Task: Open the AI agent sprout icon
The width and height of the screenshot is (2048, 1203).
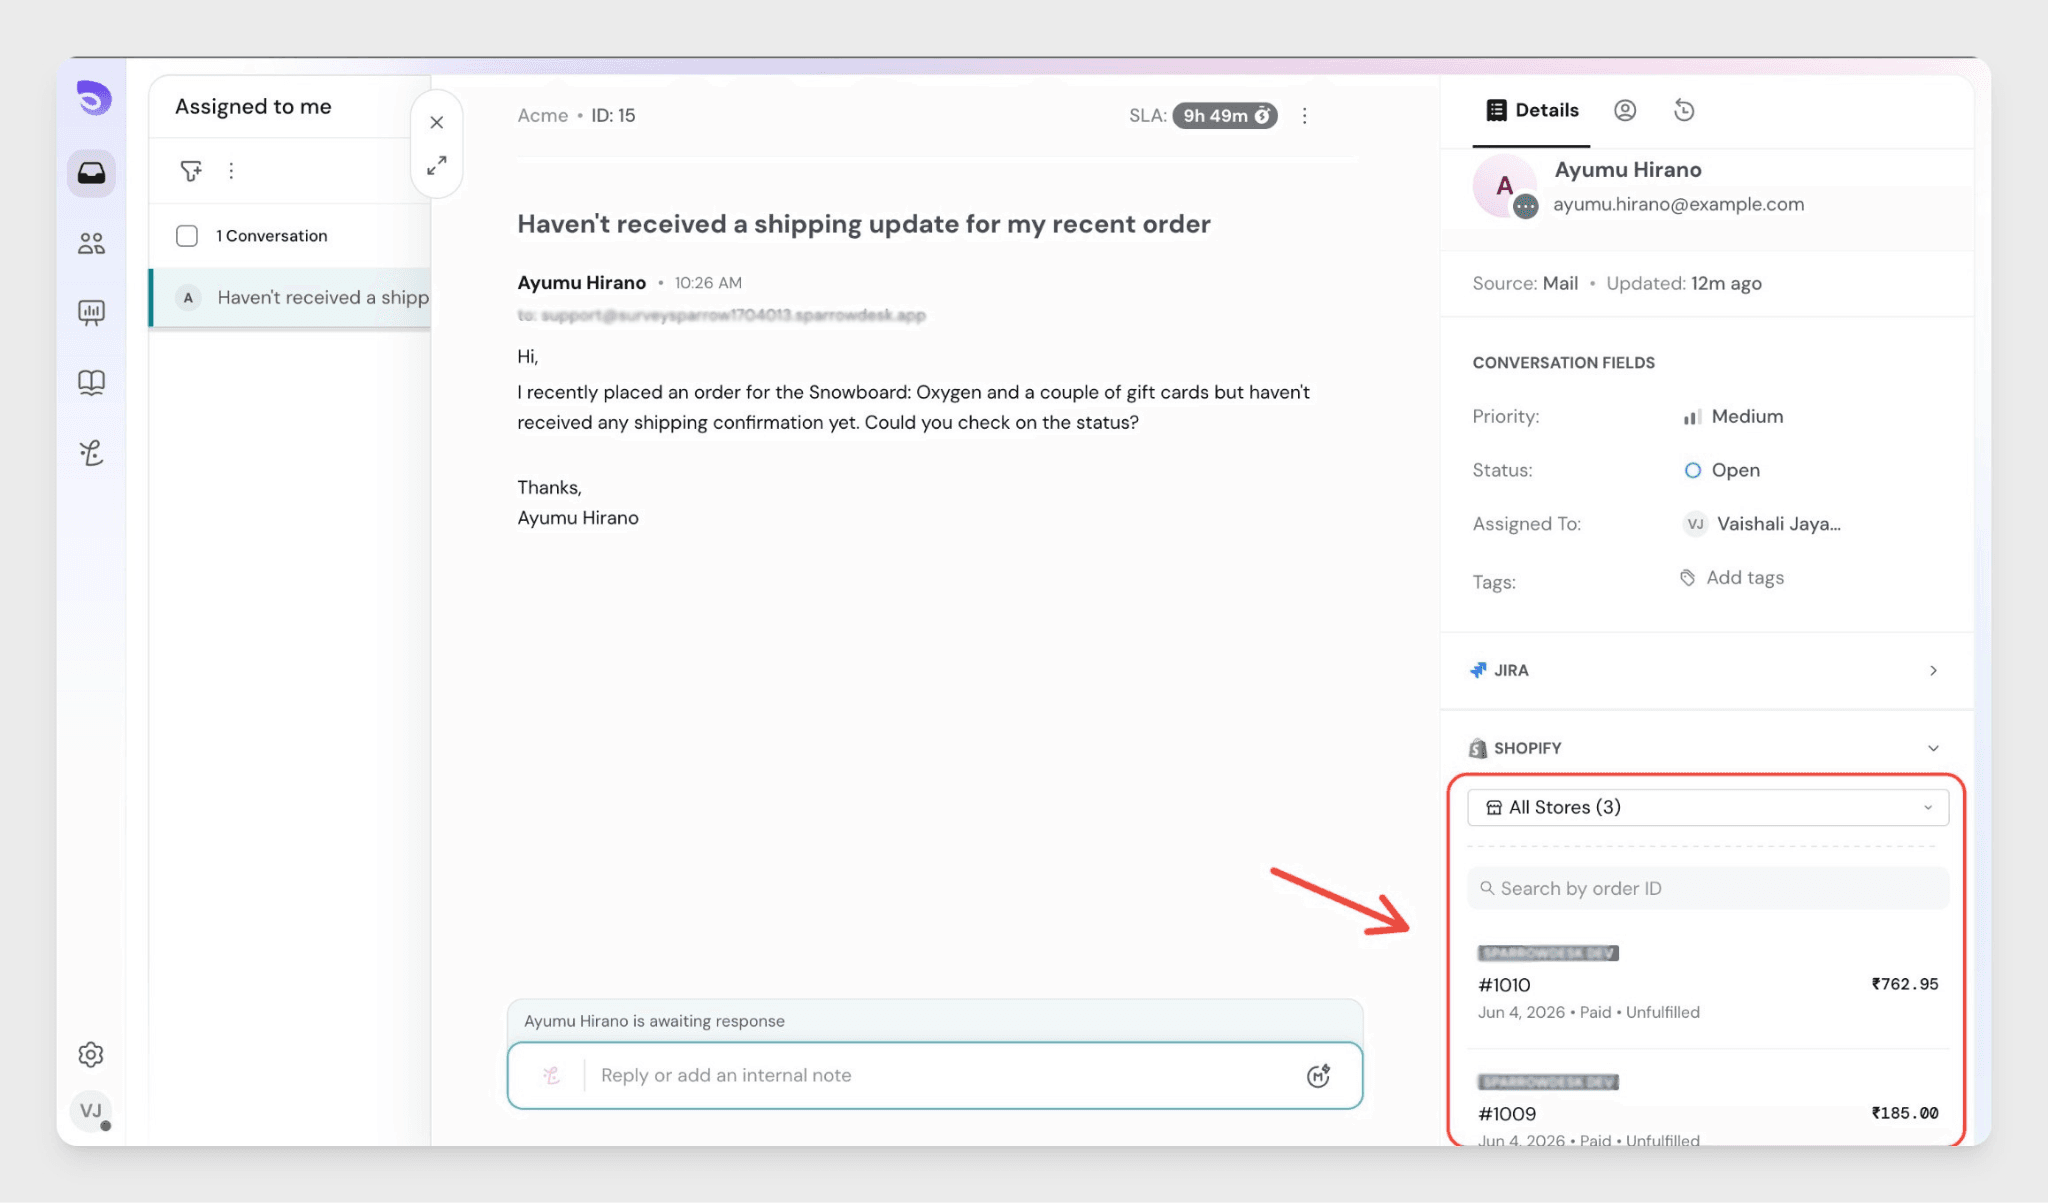Action: tap(91, 453)
